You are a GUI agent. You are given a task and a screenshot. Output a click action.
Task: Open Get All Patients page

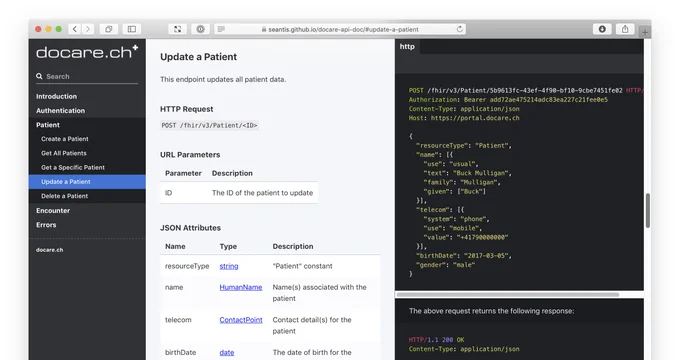click(x=64, y=153)
